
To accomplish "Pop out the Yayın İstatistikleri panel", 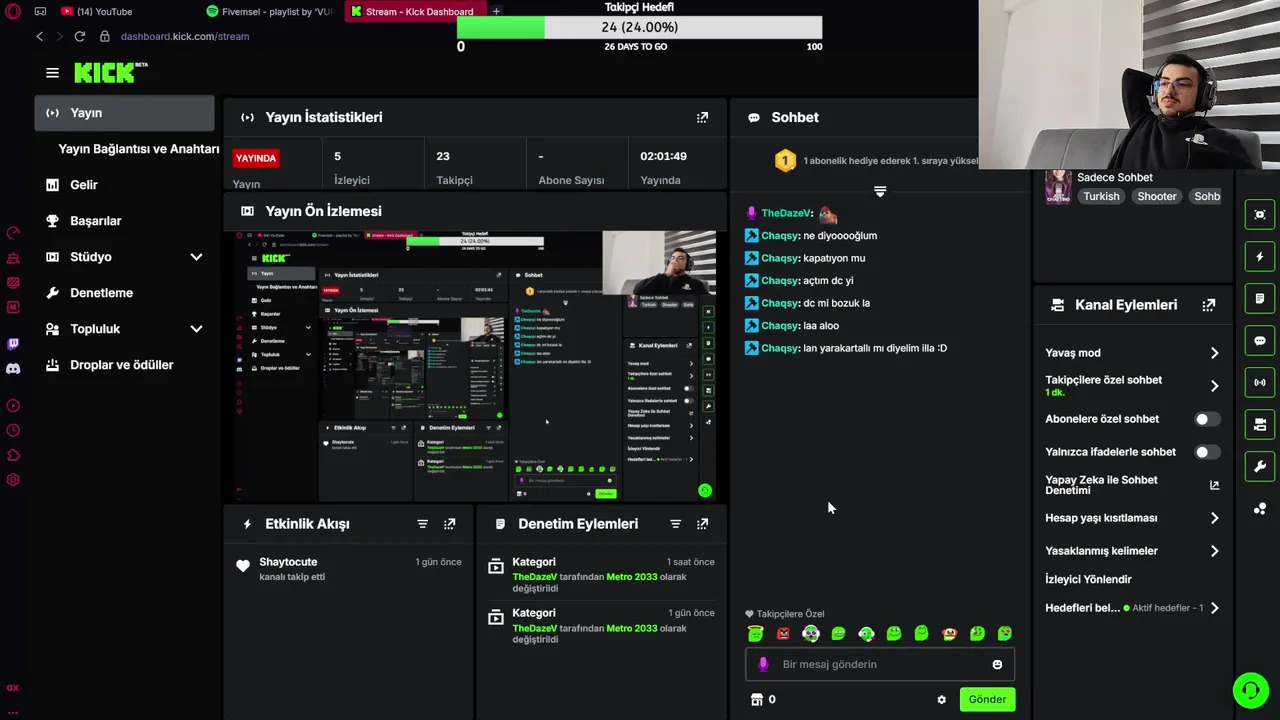I will 702,117.
